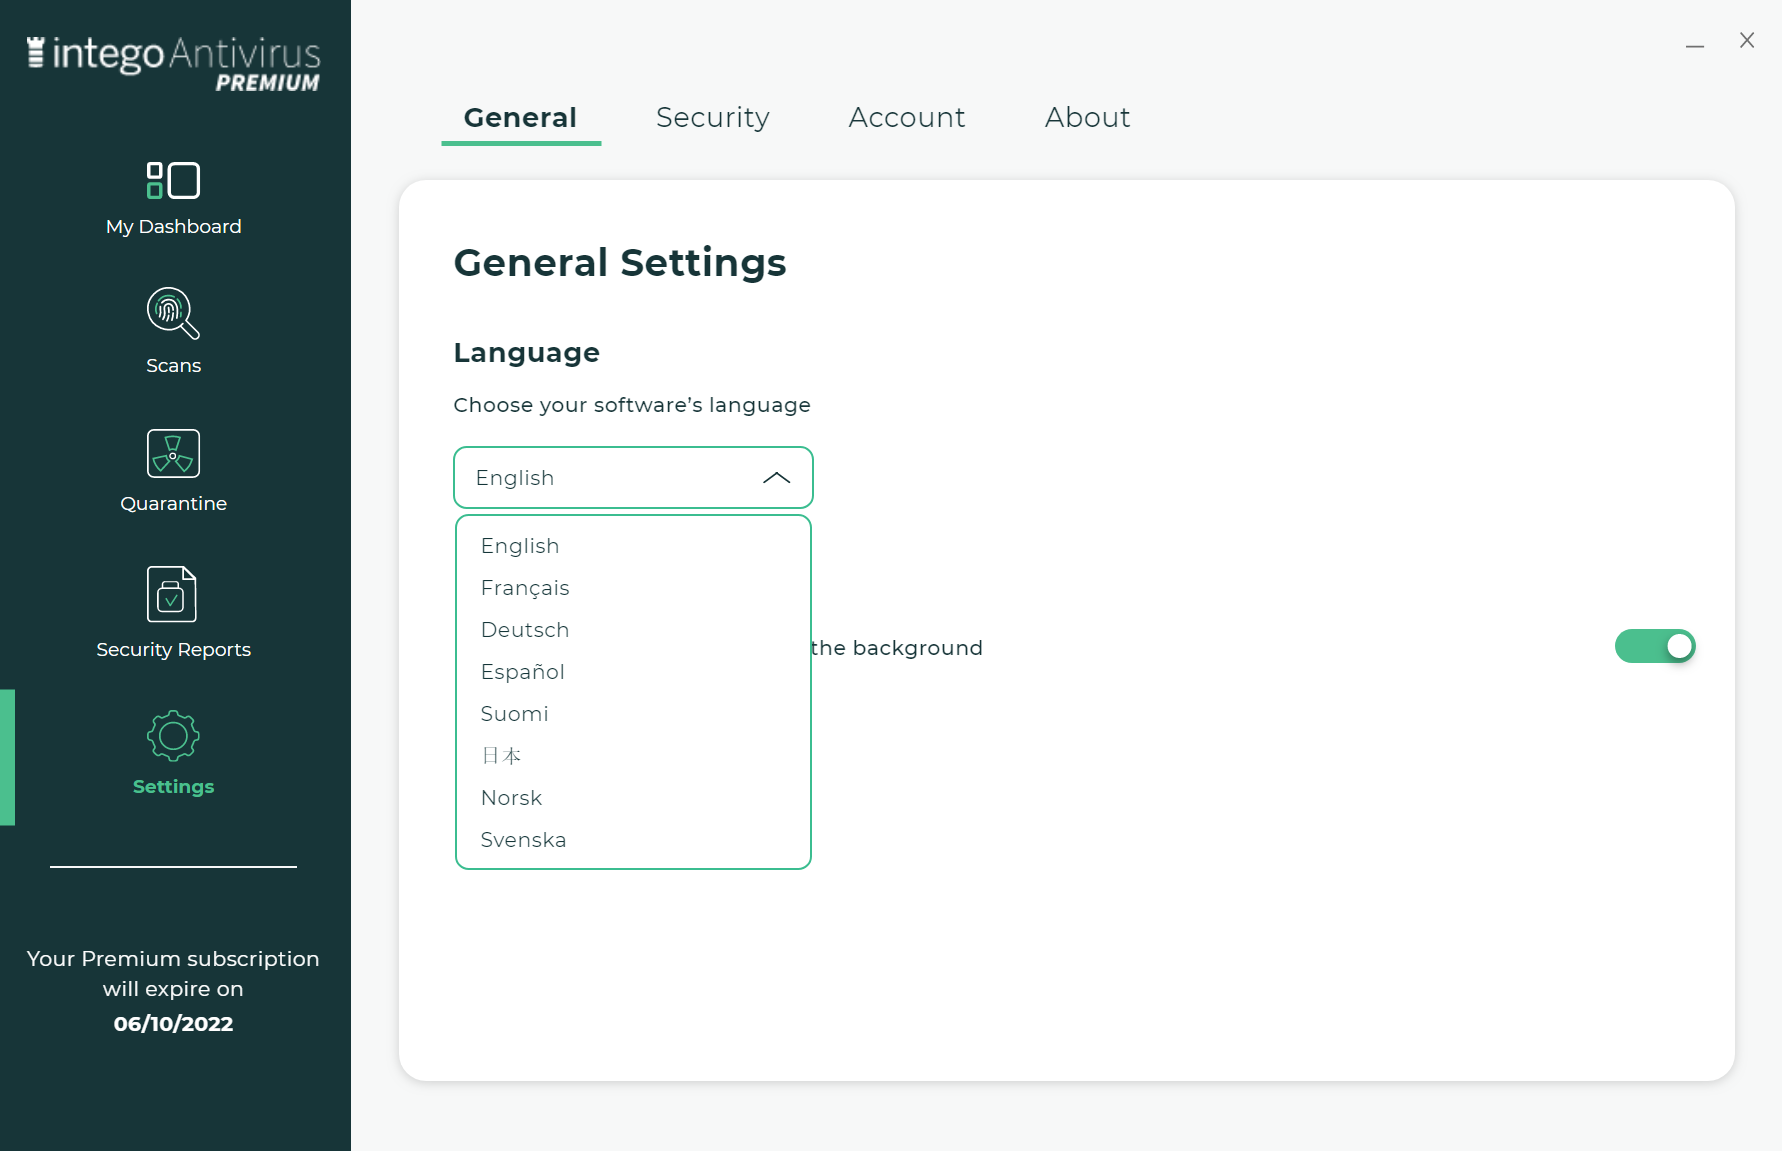
Task: Click the My Dashboard label
Action: point(174,227)
